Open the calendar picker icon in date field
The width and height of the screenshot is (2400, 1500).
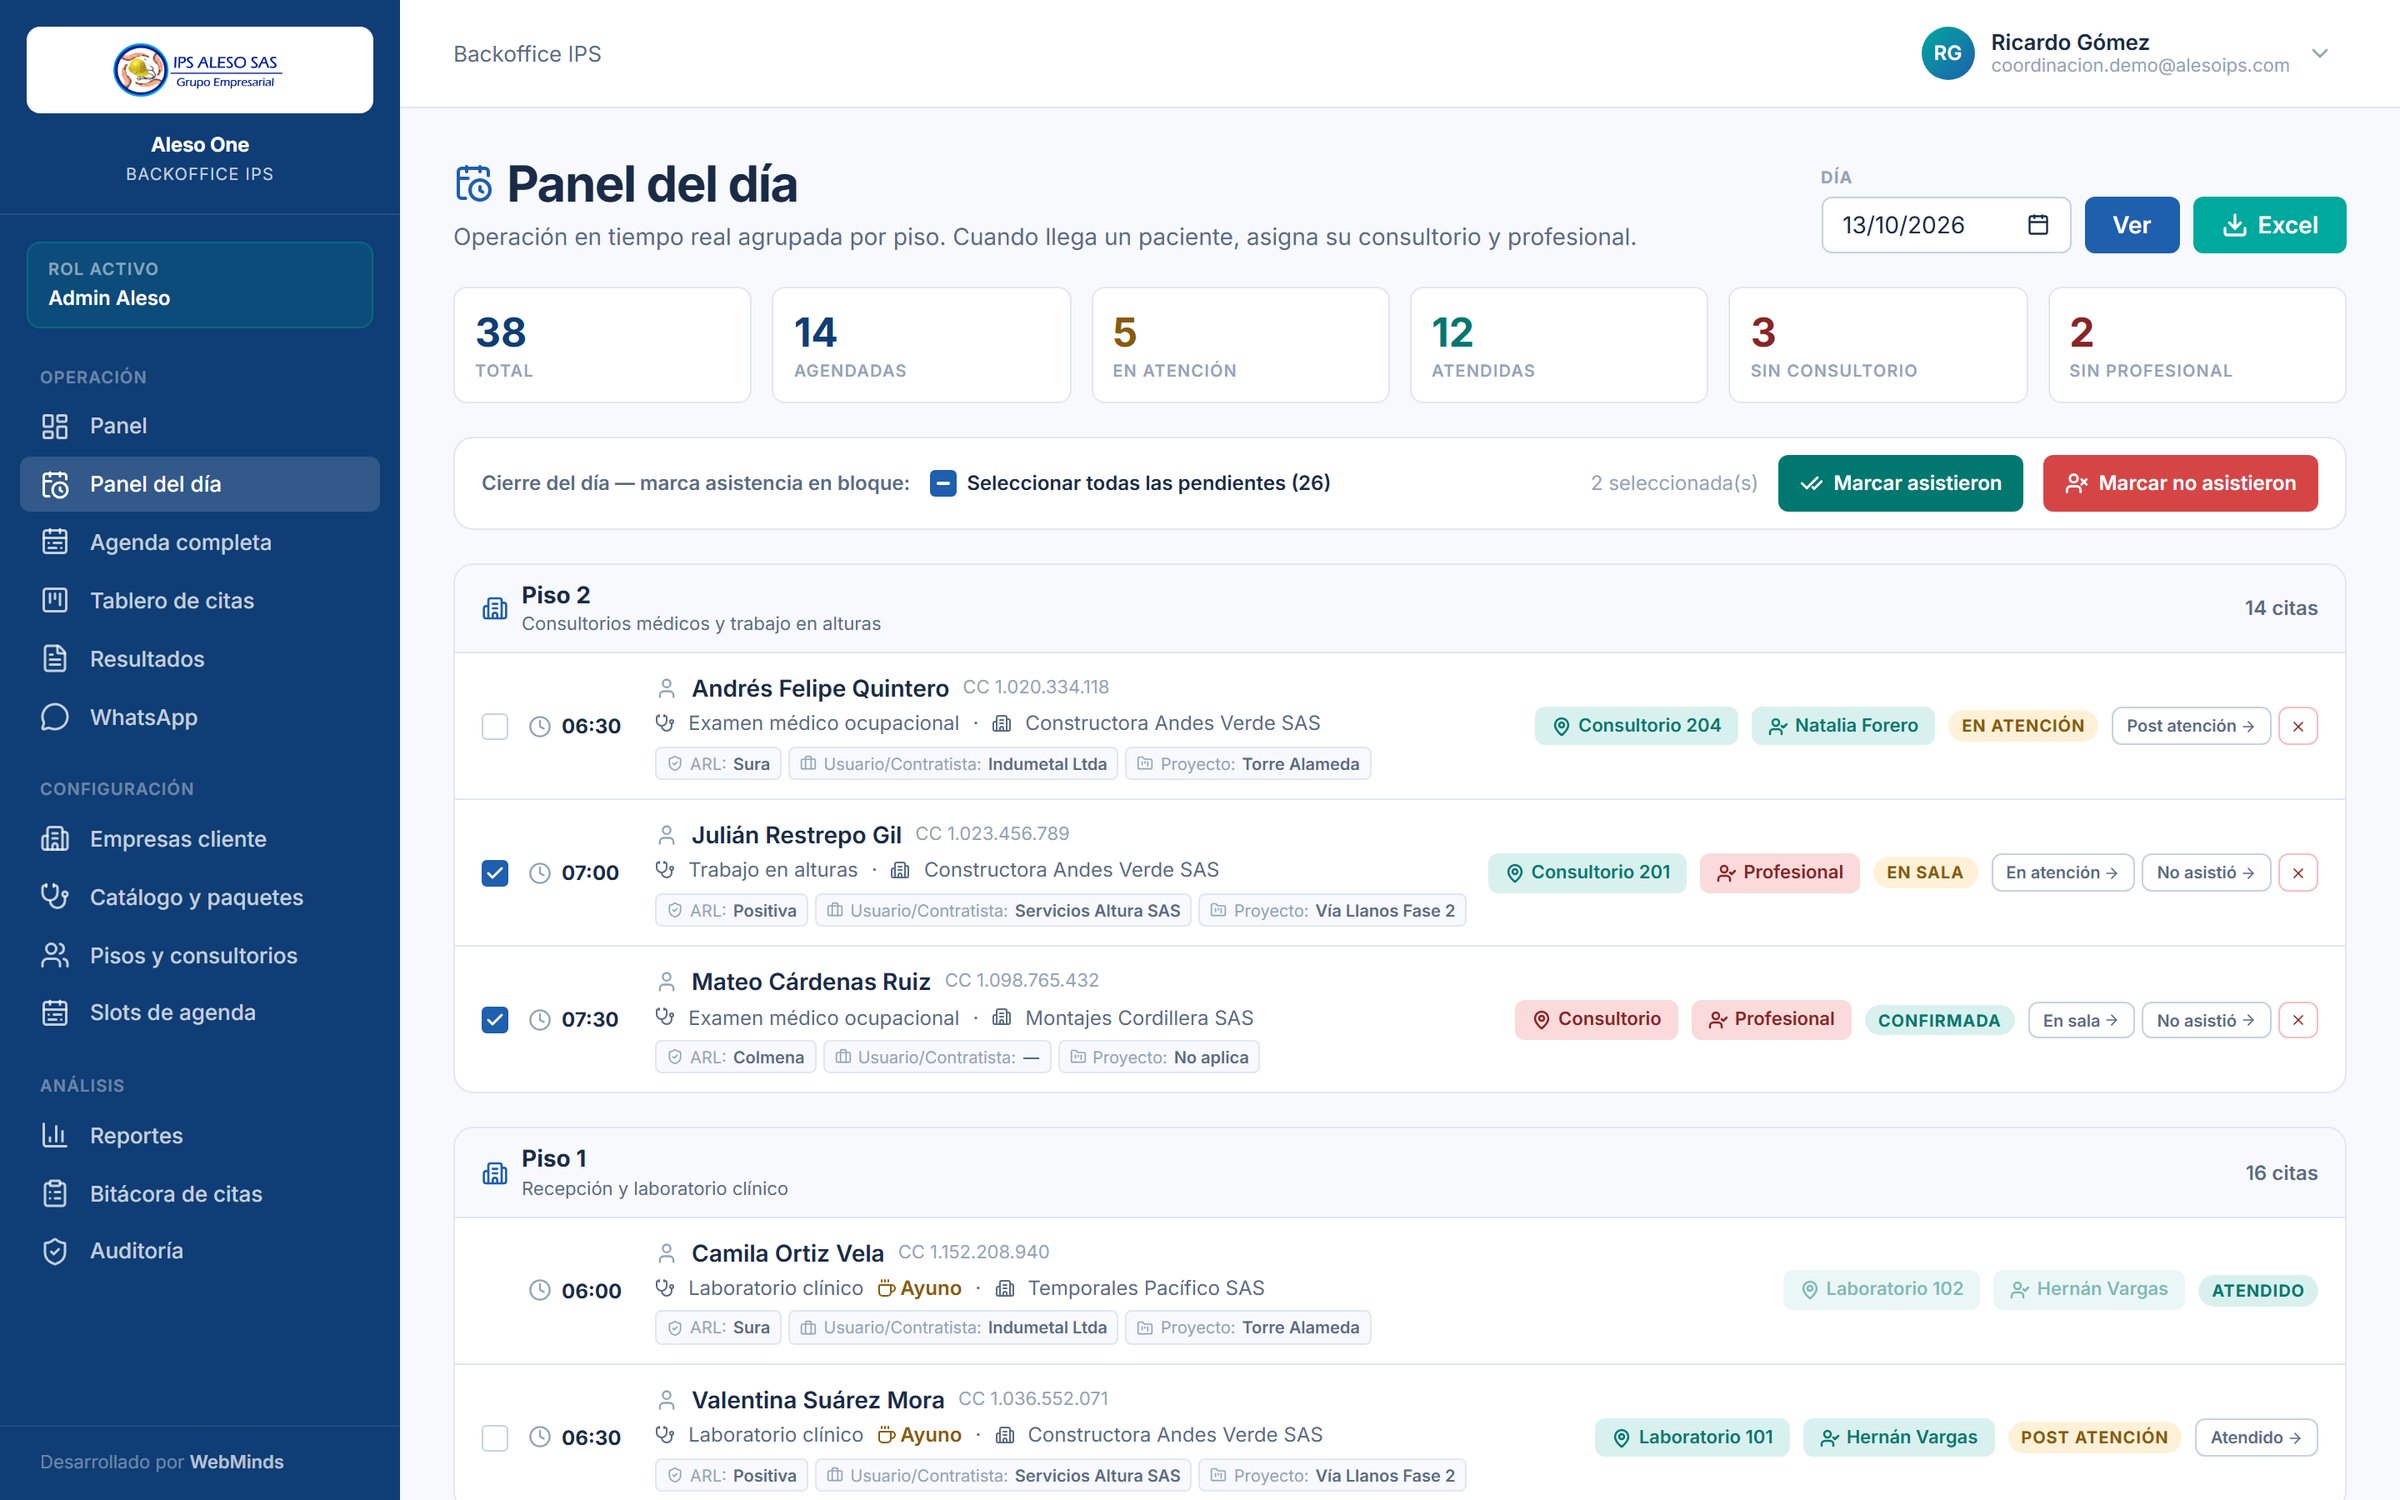pos(2037,225)
